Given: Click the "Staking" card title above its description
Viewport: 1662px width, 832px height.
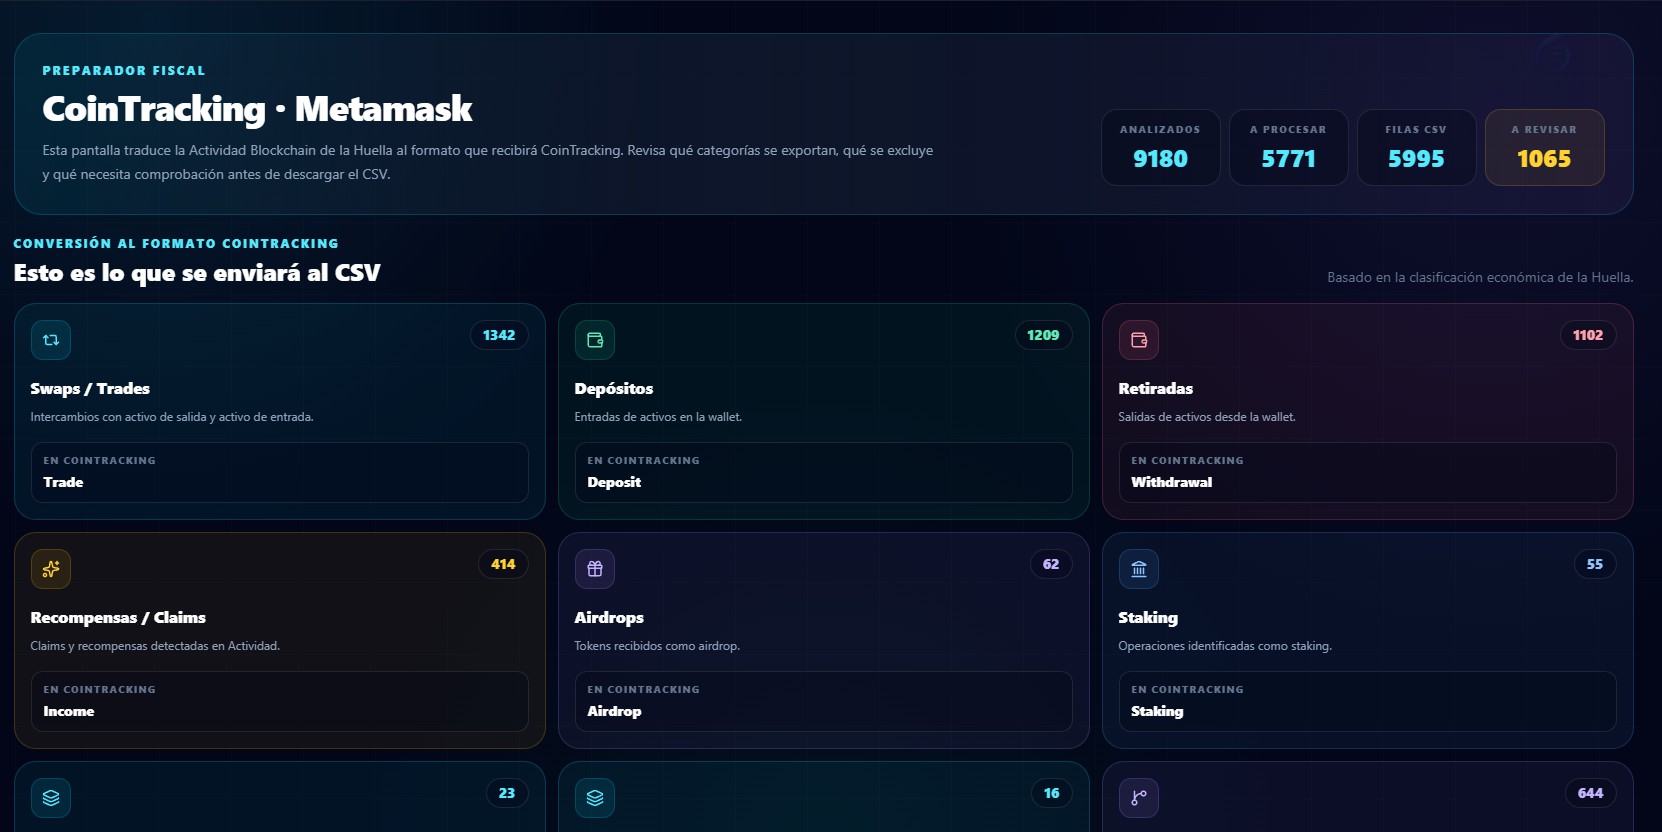Looking at the screenshot, I should 1148,618.
